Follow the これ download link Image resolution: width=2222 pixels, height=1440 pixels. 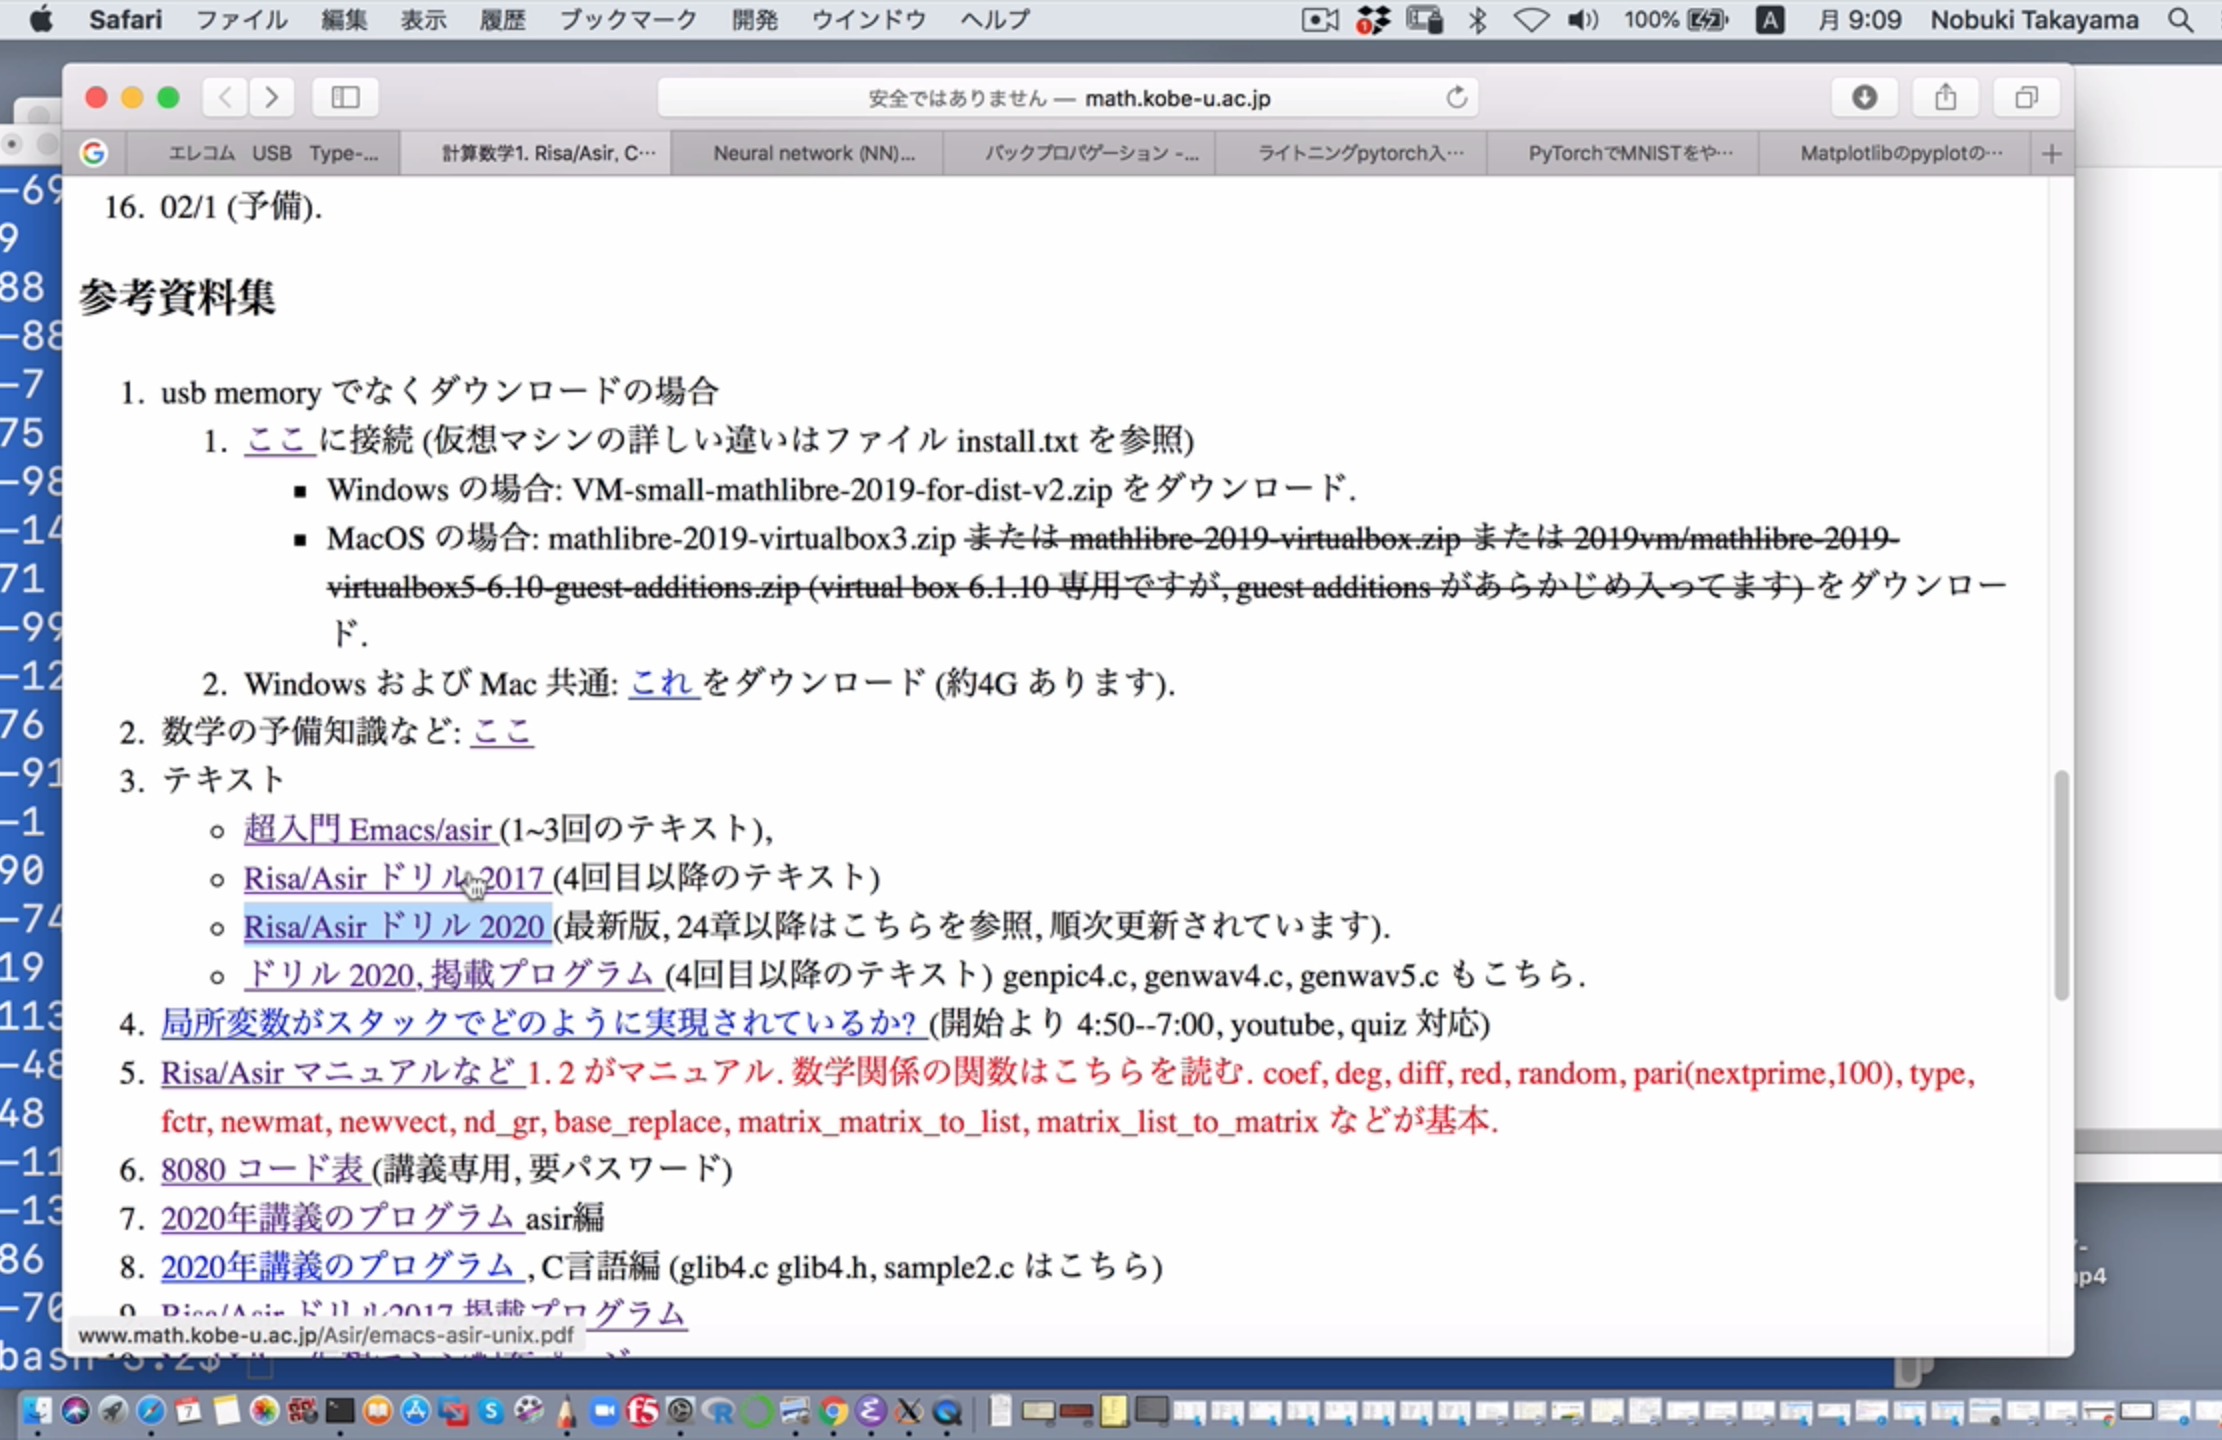[663, 683]
